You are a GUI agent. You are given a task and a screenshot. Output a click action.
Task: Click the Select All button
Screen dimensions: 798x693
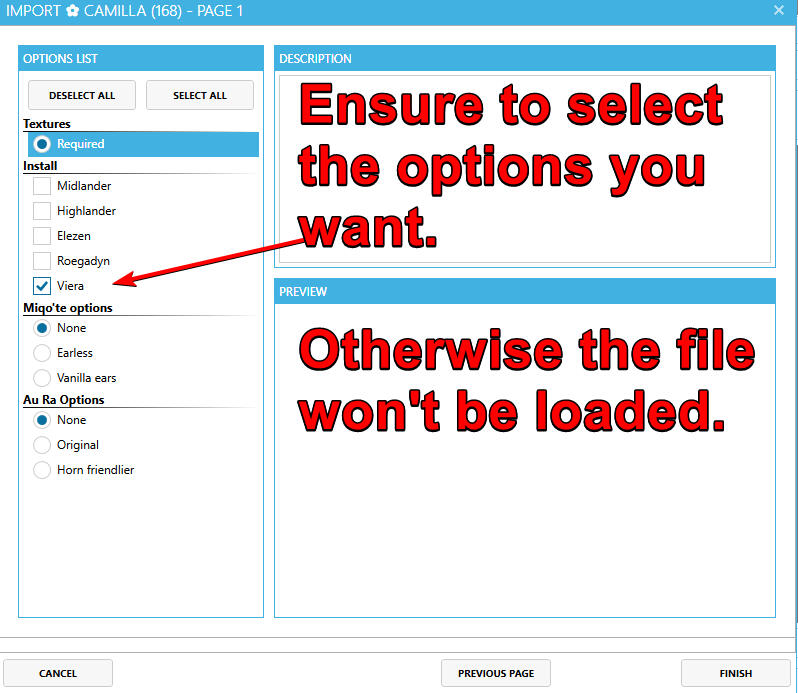click(x=200, y=96)
